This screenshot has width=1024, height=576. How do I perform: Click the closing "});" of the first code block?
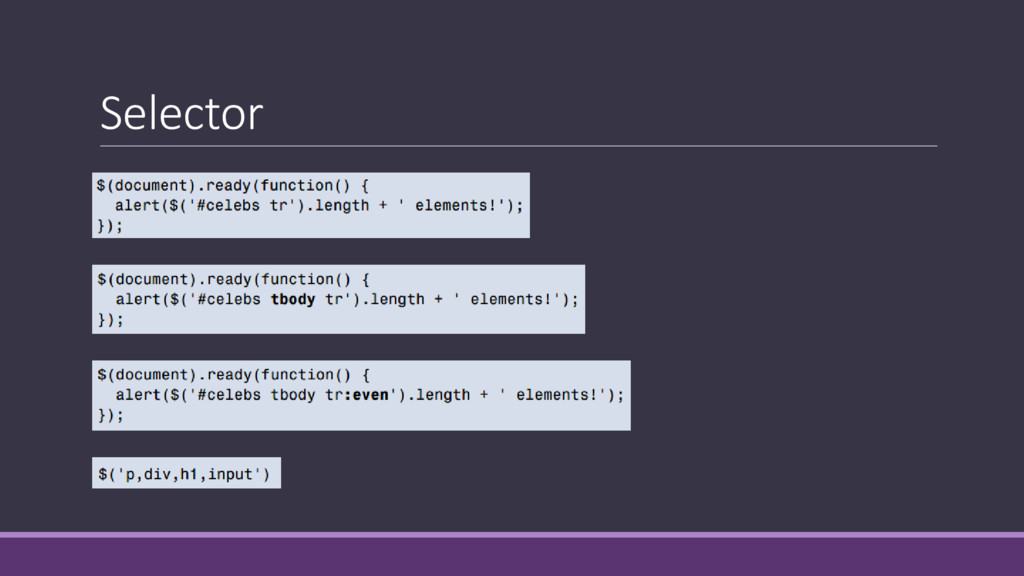point(109,226)
